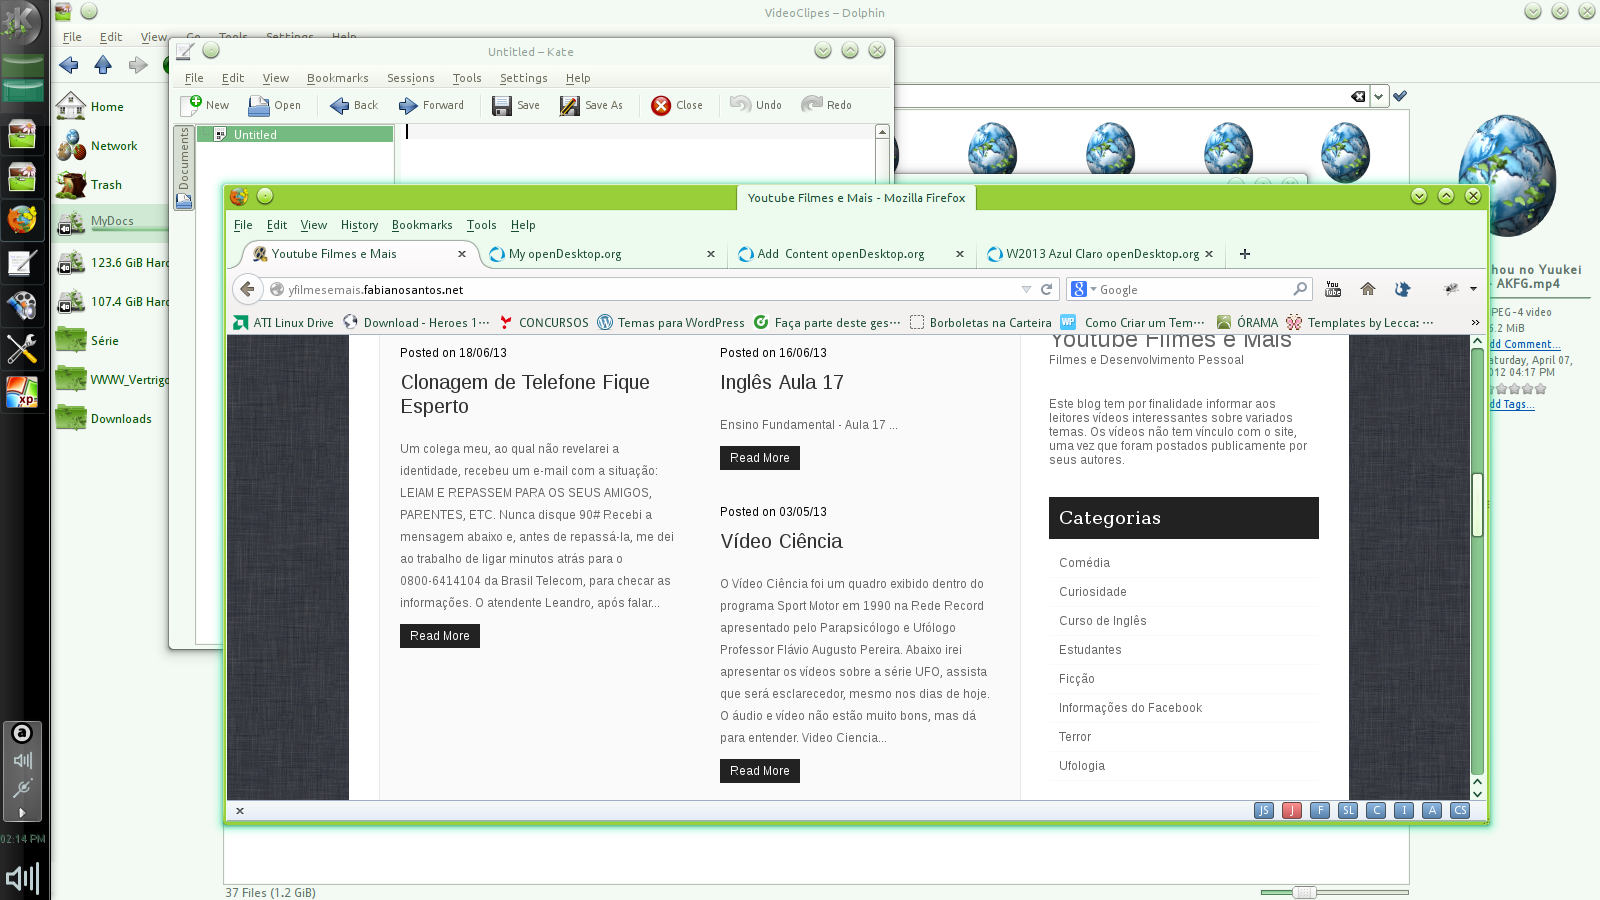Click Read More under Clonagem de Telefone
The height and width of the screenshot is (900, 1600).
[x=439, y=636]
